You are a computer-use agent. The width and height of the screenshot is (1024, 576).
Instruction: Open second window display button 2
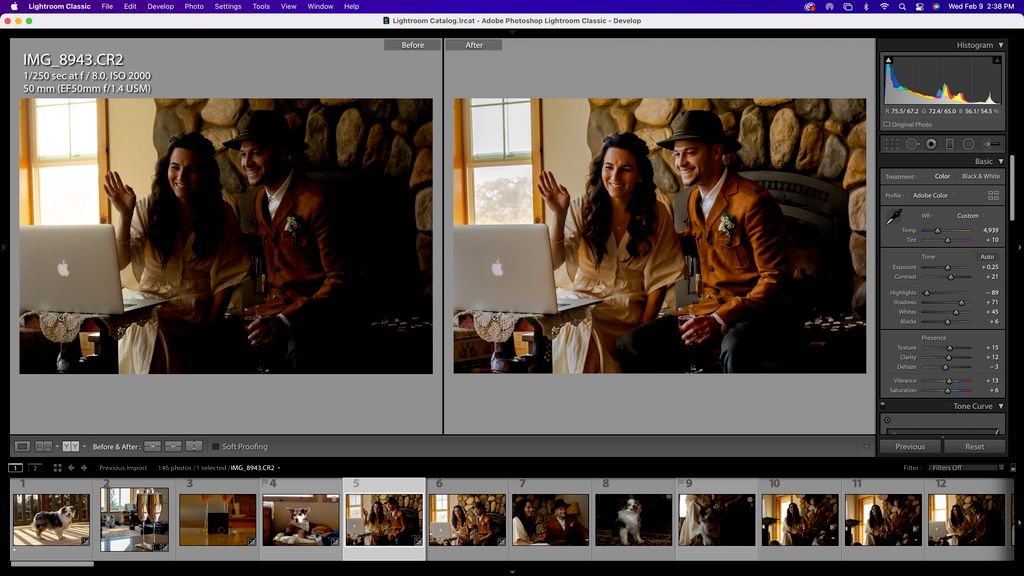[x=35, y=468]
